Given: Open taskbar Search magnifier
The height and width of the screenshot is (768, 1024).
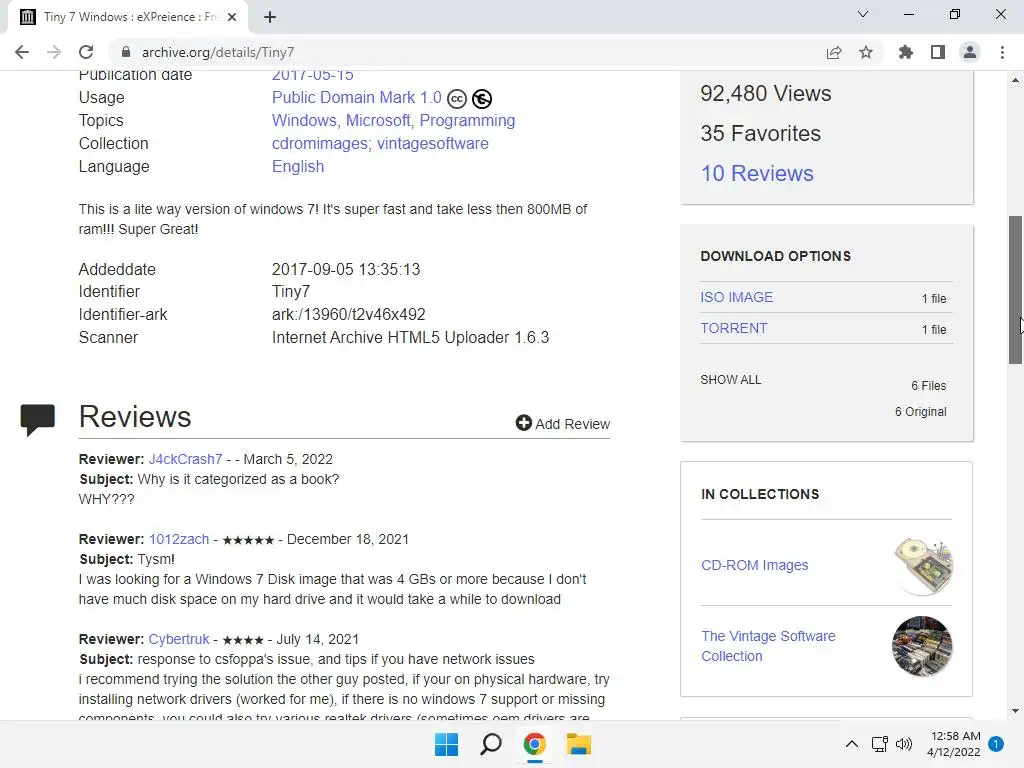Looking at the screenshot, I should [490, 744].
